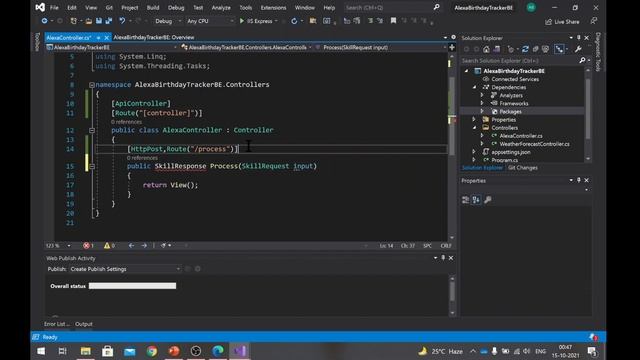This screenshot has width=640, height=360.
Task: Open the Windows Start menu
Action: [x=41, y=351]
